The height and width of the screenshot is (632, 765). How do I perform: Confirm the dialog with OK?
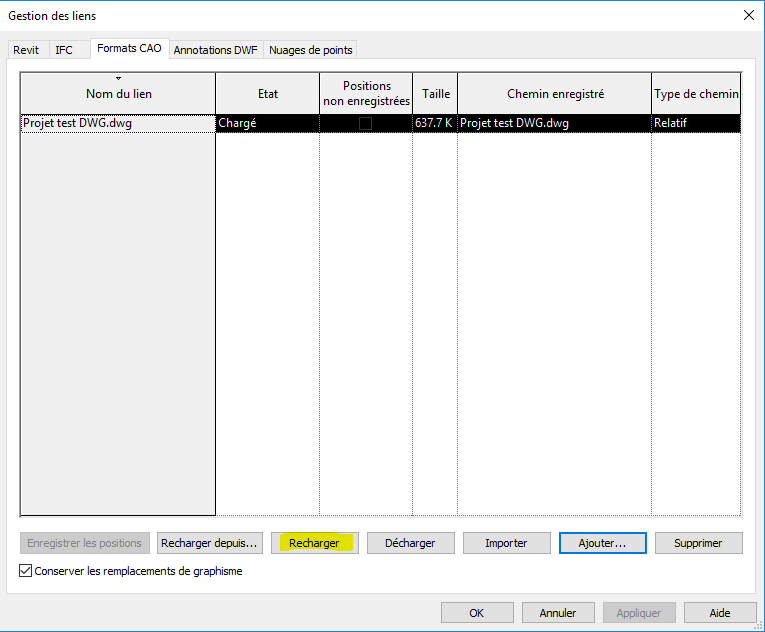(x=476, y=613)
